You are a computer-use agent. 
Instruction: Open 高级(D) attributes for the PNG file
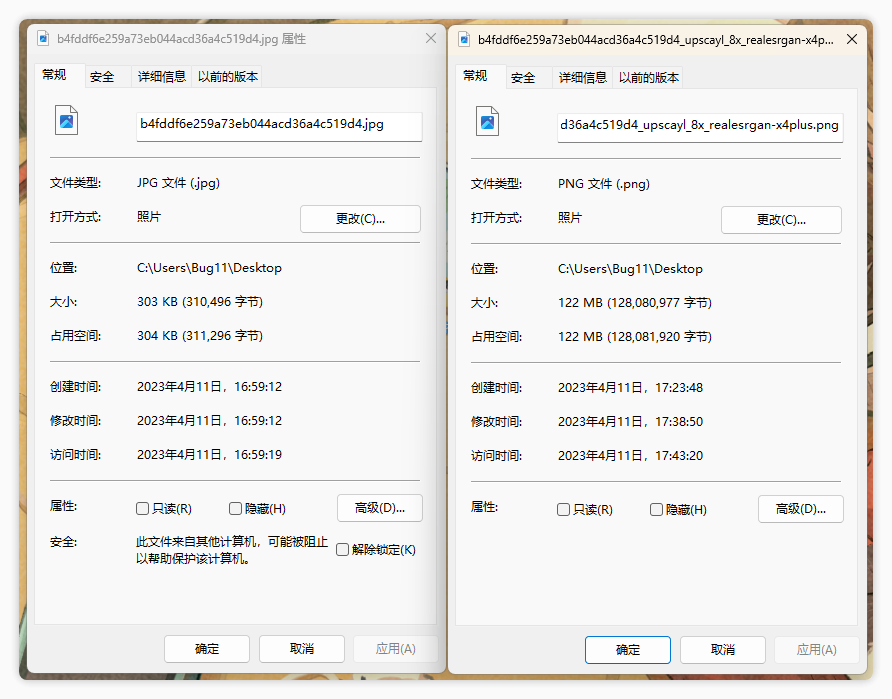tap(800, 509)
